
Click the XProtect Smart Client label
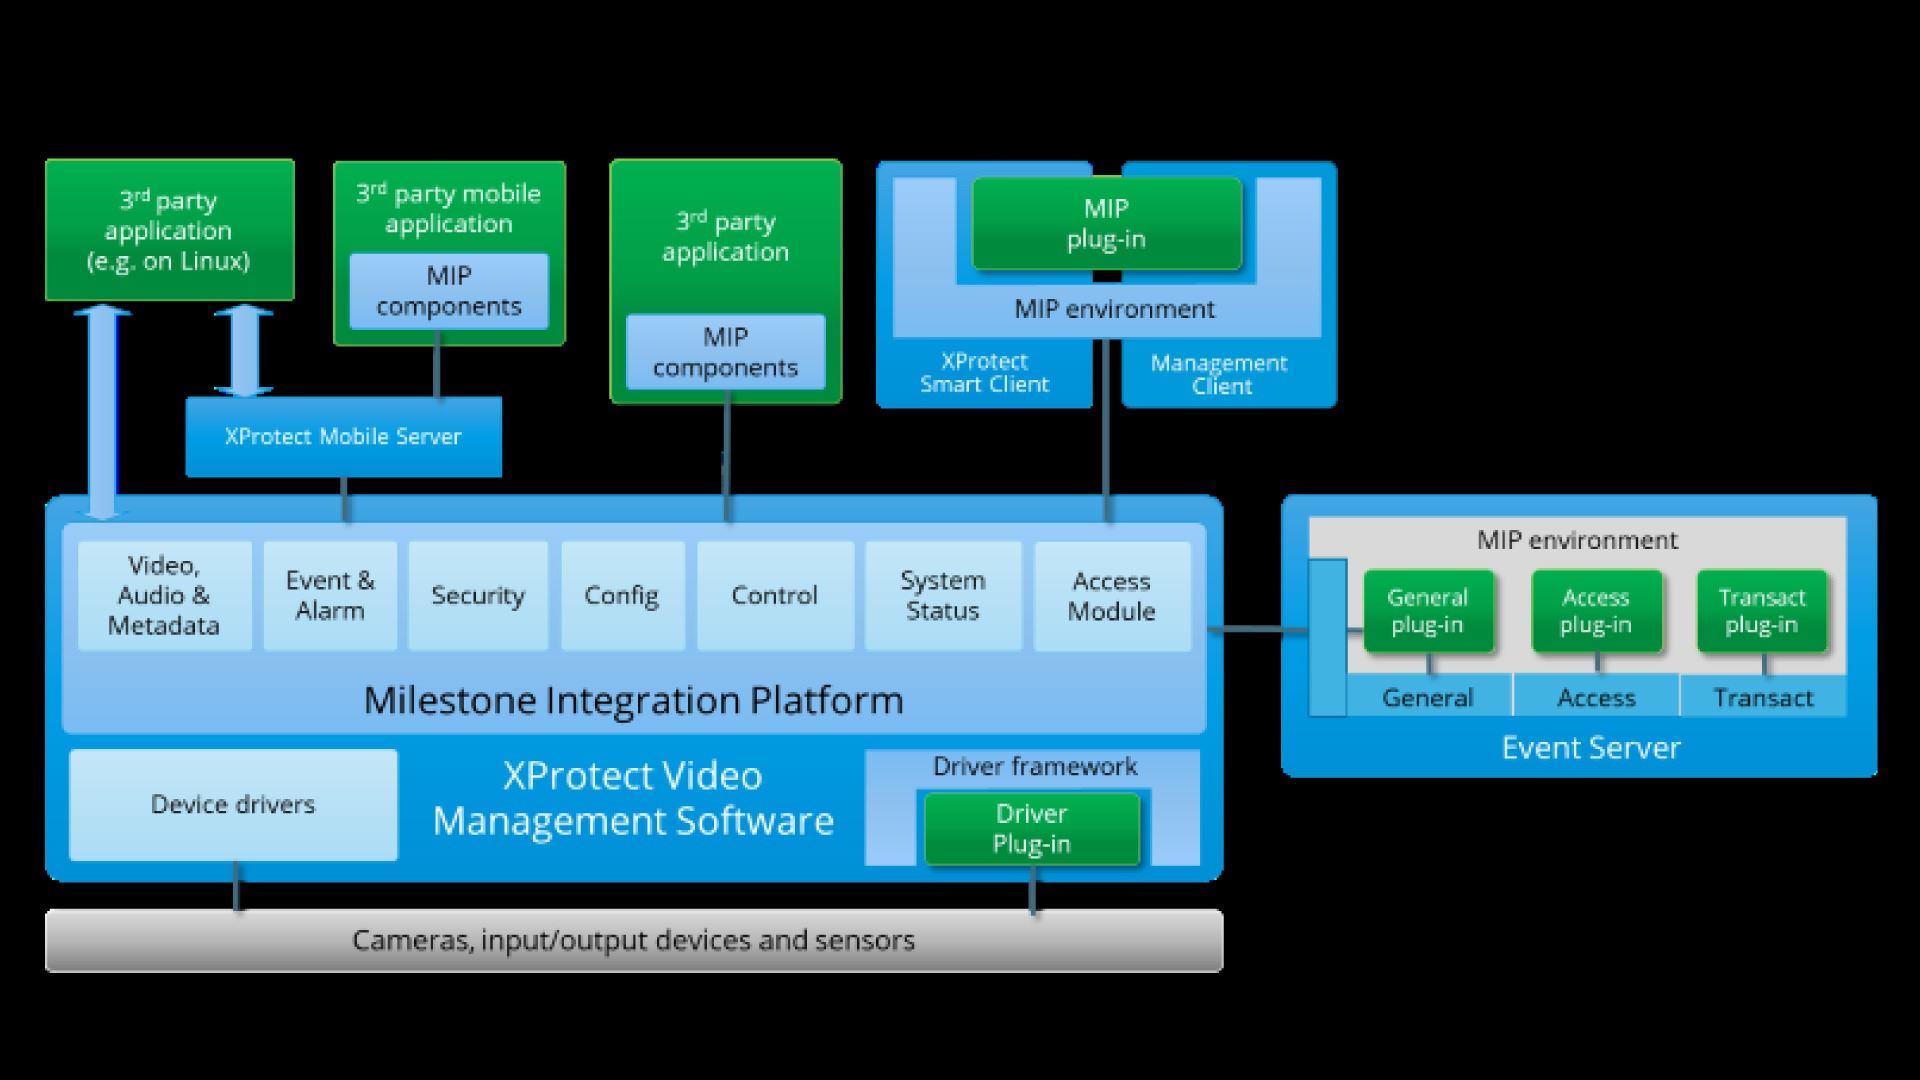click(984, 372)
